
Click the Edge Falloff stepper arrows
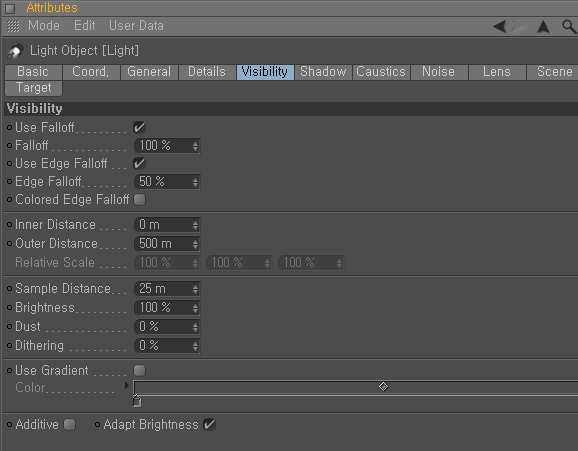click(x=195, y=182)
